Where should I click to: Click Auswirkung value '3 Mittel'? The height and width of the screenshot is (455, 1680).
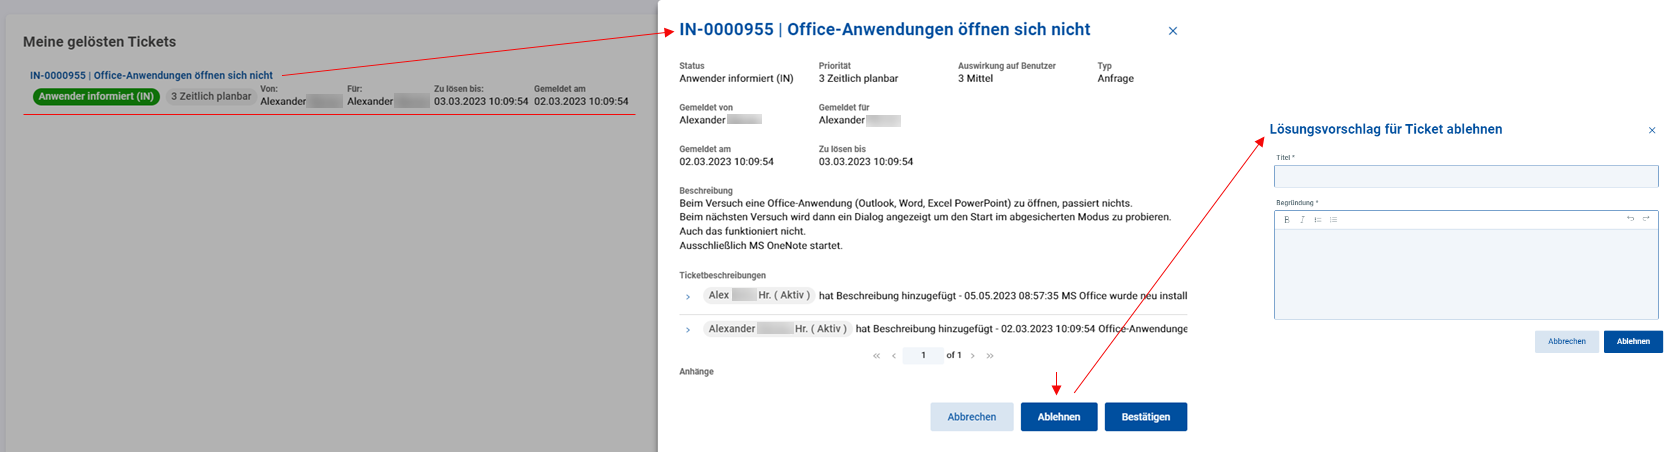pyautogui.click(x=975, y=79)
